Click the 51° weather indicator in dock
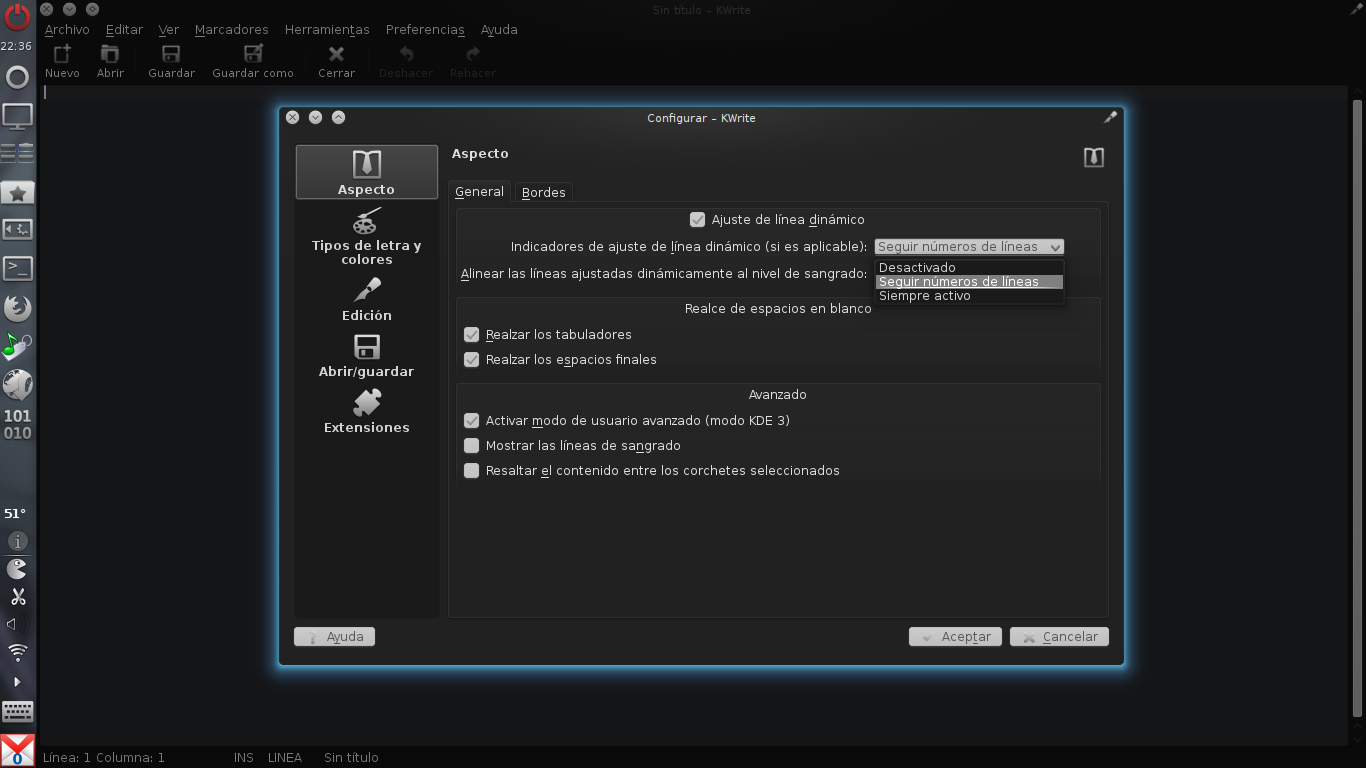This screenshot has width=1366, height=768. tap(15, 513)
